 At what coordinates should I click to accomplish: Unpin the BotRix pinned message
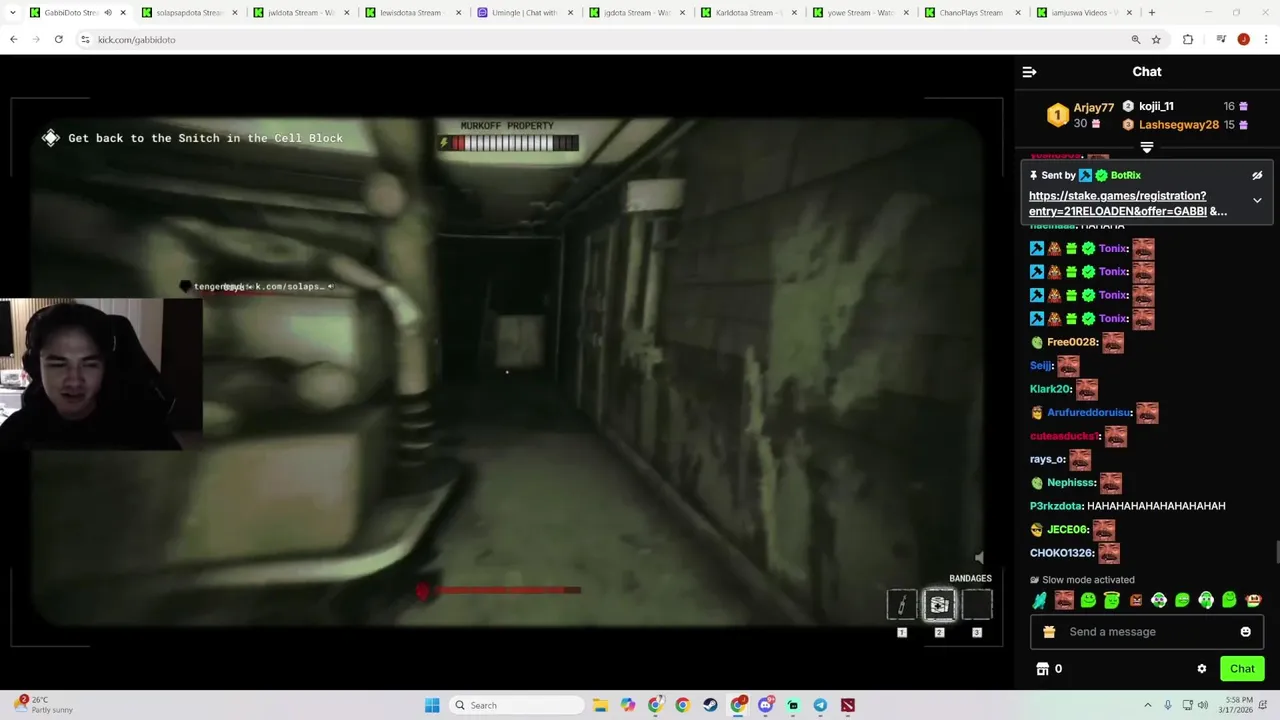1257,175
